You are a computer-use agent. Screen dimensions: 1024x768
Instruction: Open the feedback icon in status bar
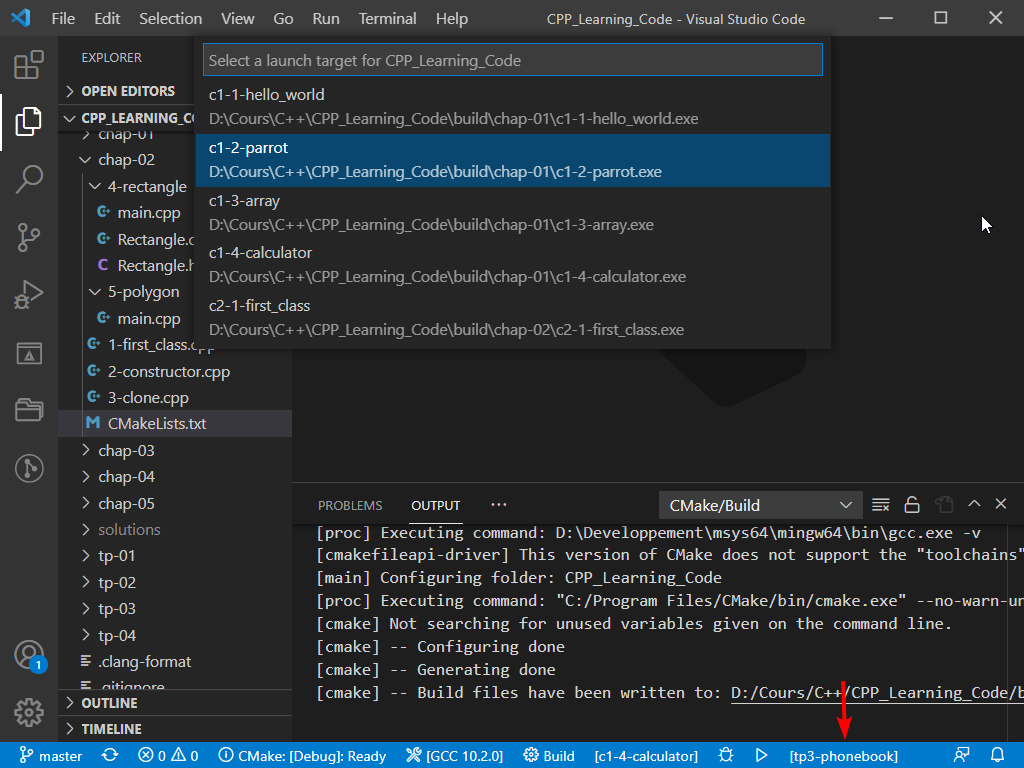(x=961, y=756)
